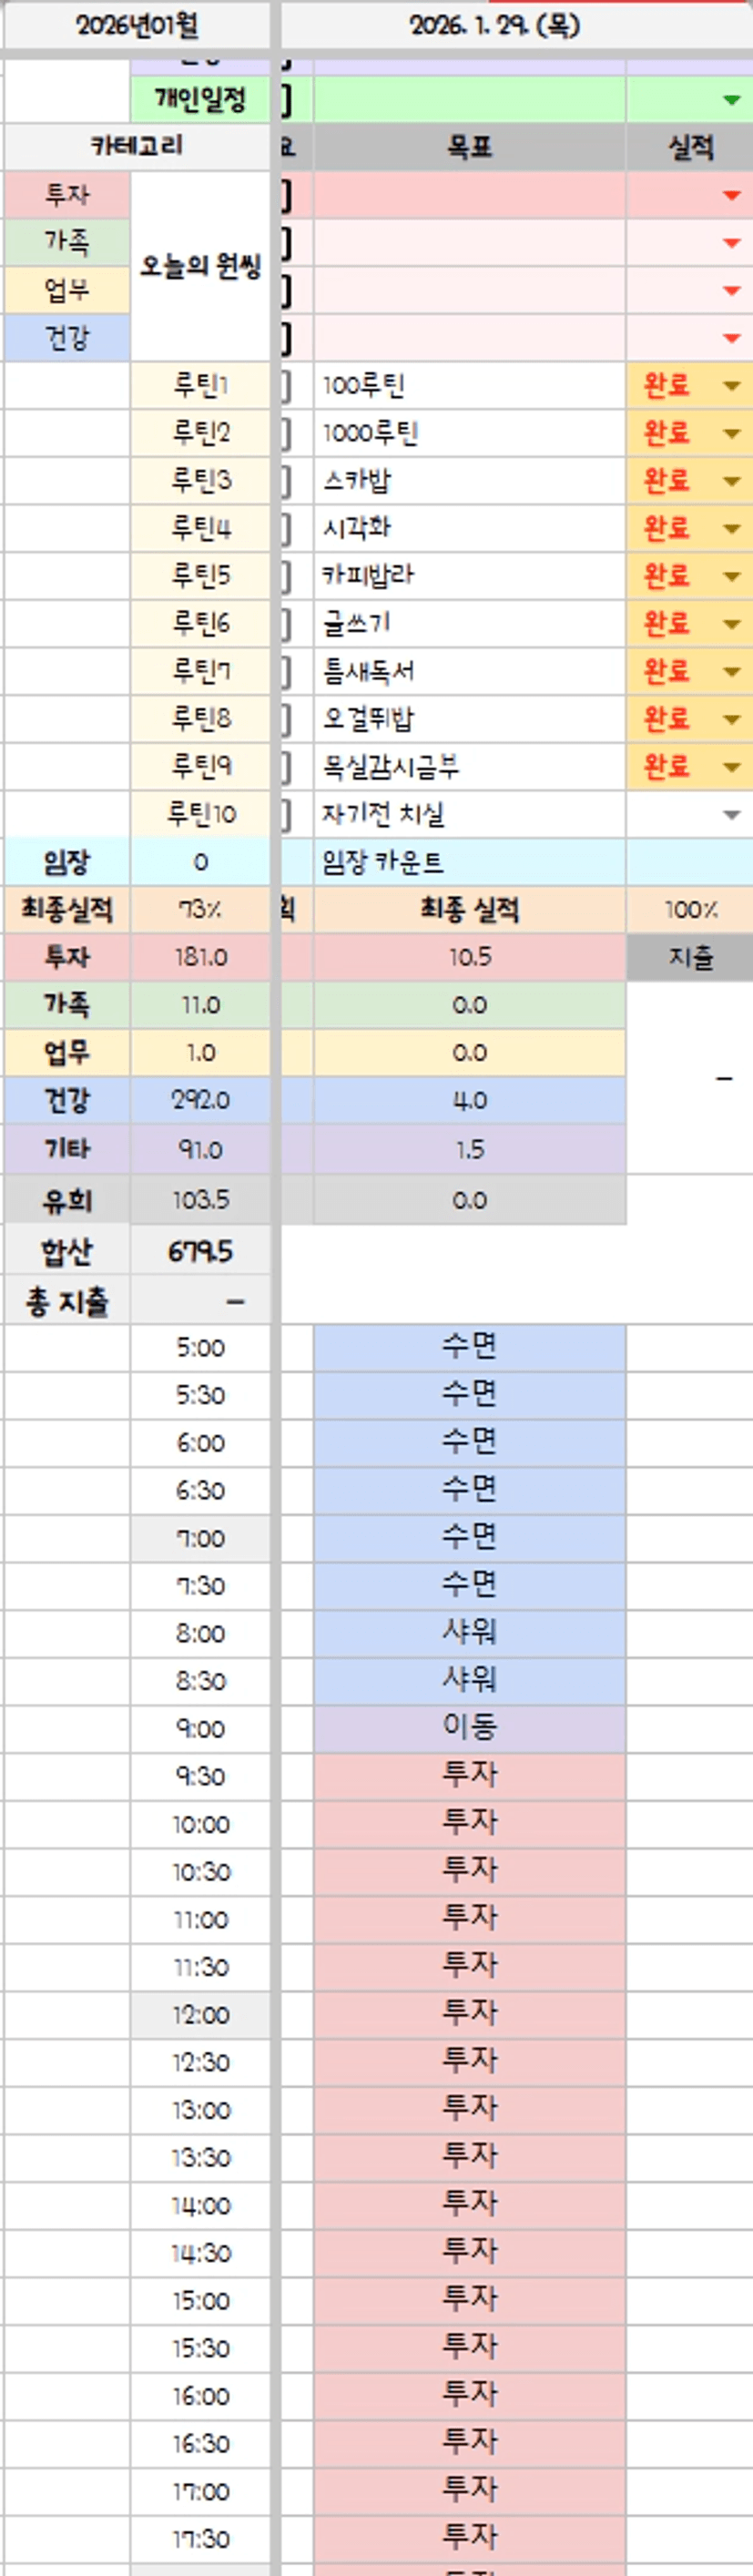This screenshot has height=2576, width=753.
Task: Toggle the checkbox next to 오걸뛰밥
Action: pos(285,719)
